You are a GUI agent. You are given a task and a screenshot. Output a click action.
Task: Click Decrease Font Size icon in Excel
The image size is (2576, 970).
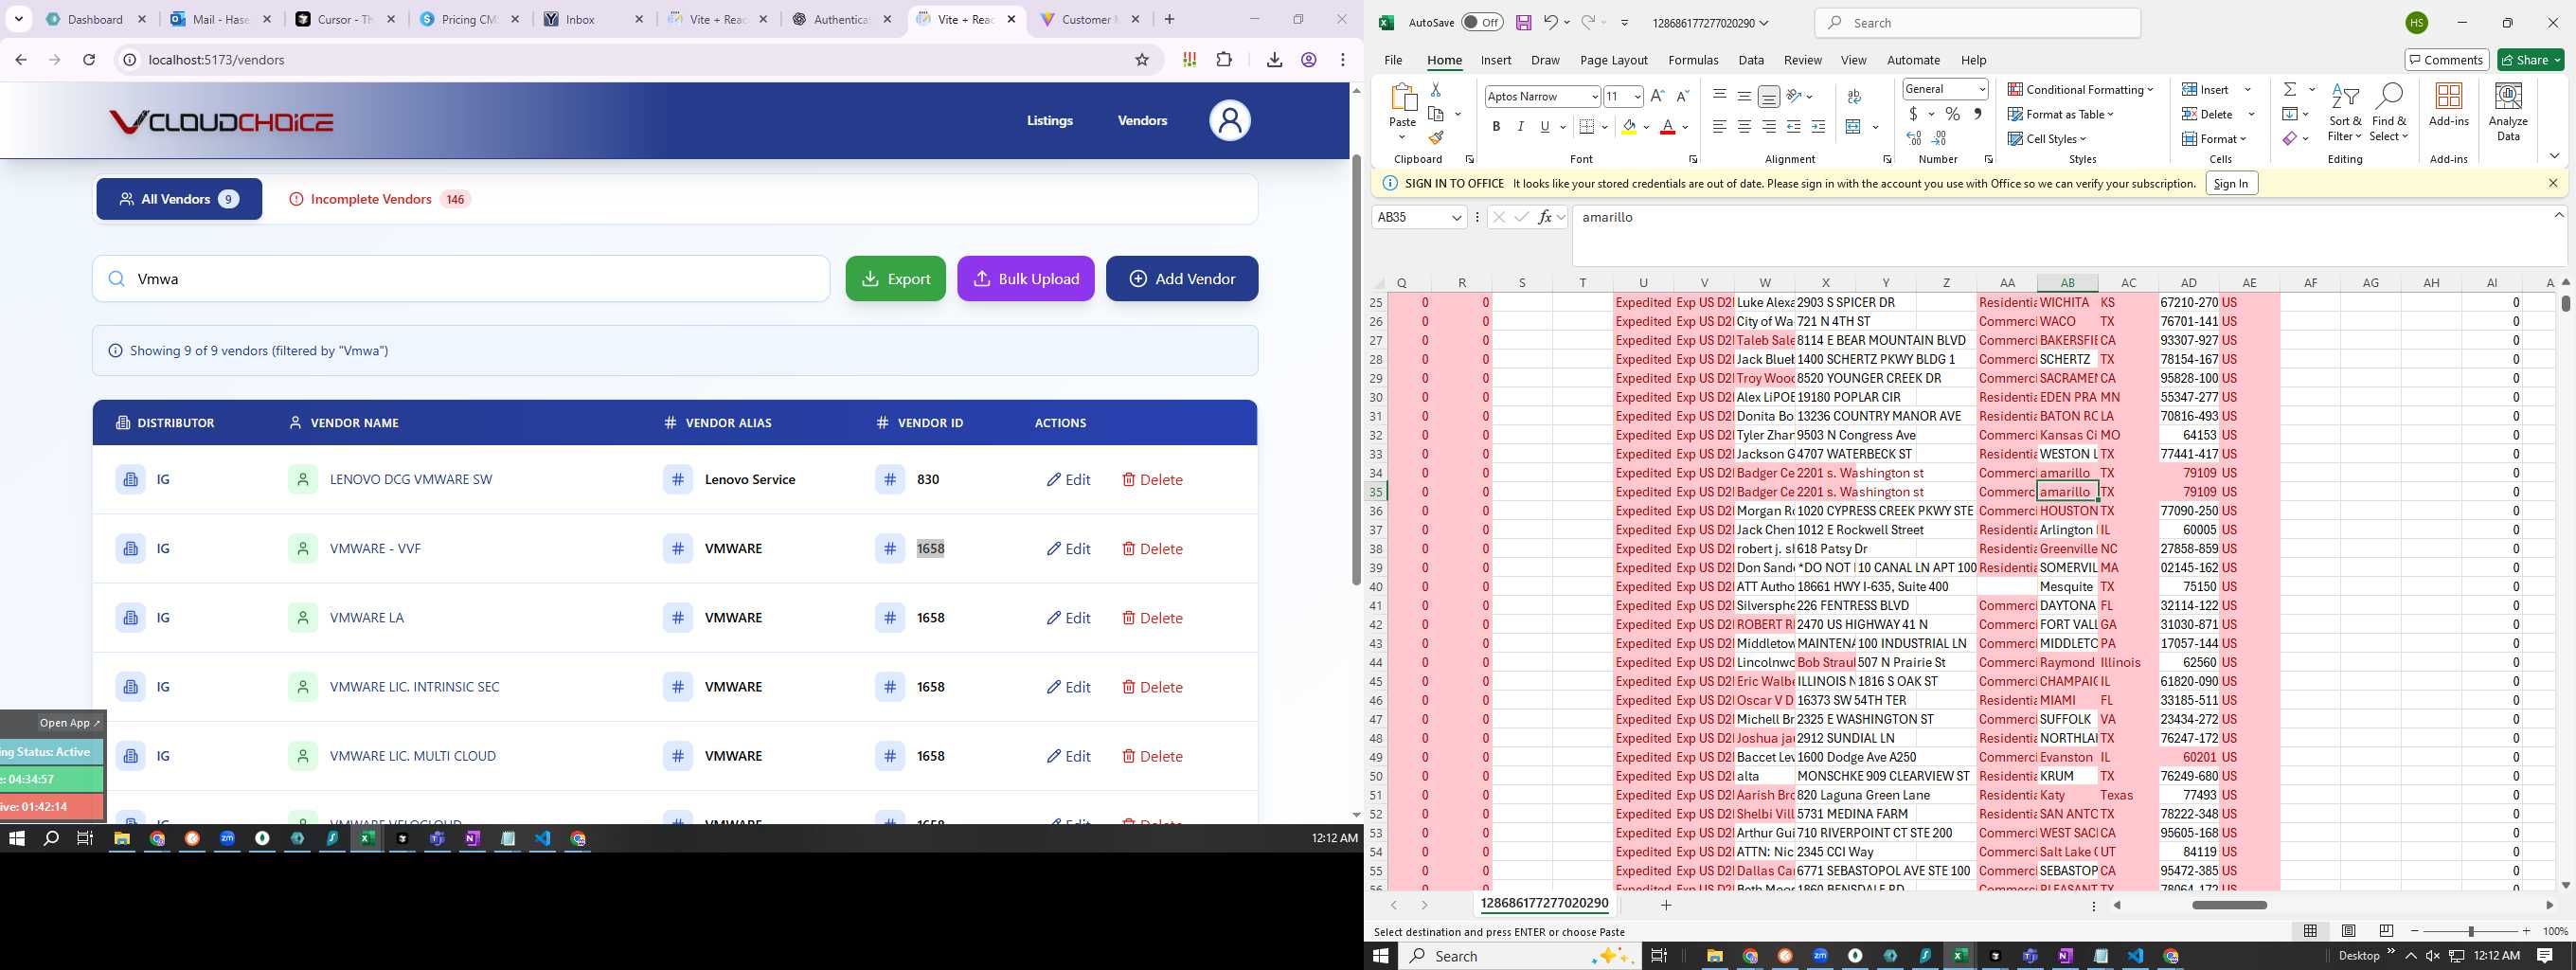1682,96
